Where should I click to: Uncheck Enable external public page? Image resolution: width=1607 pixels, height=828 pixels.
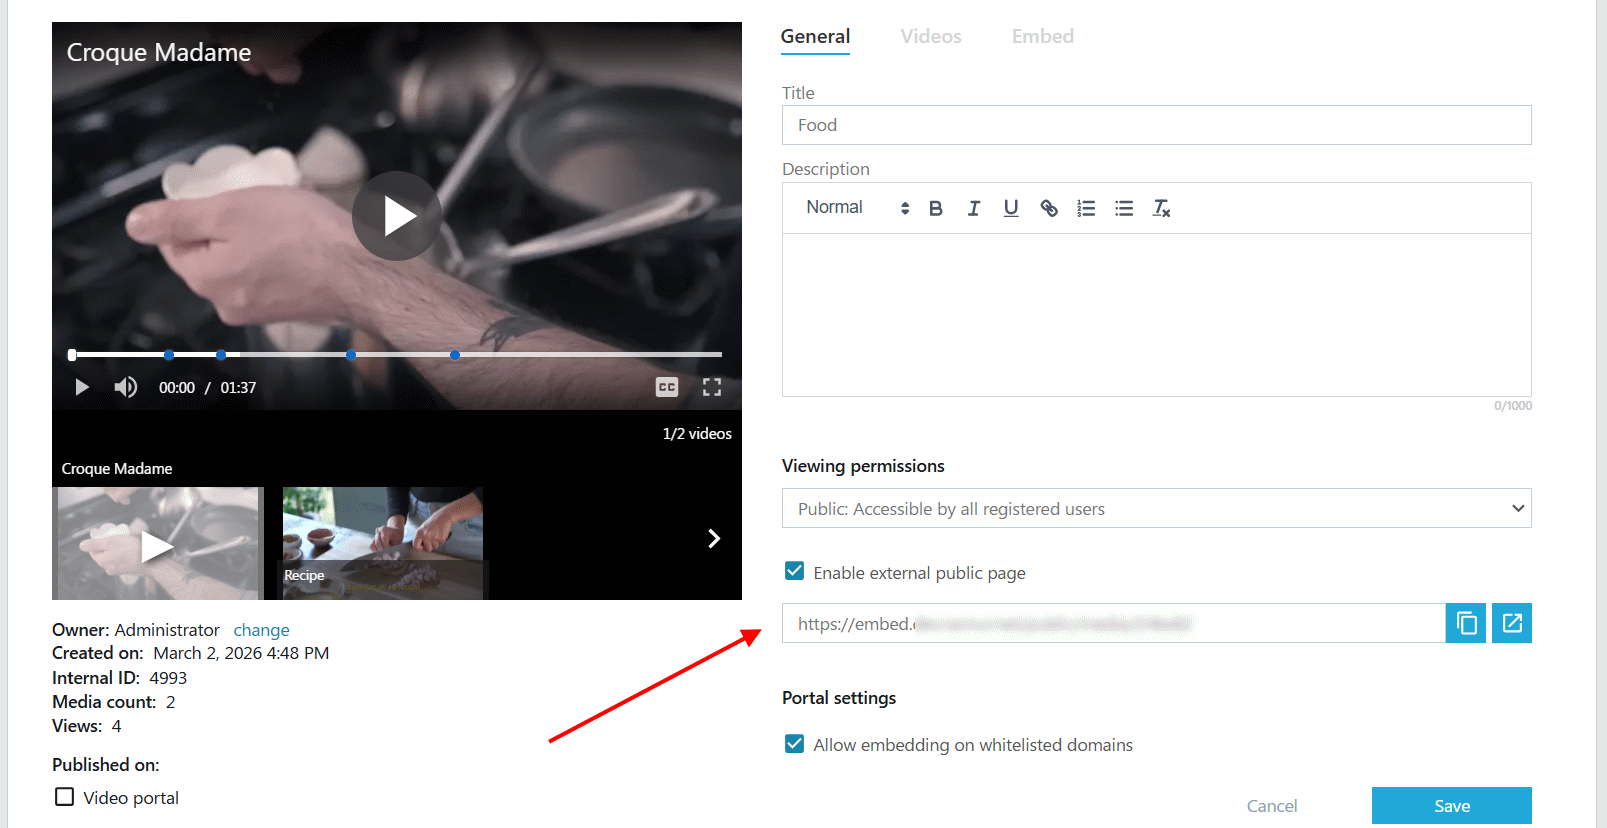point(795,571)
